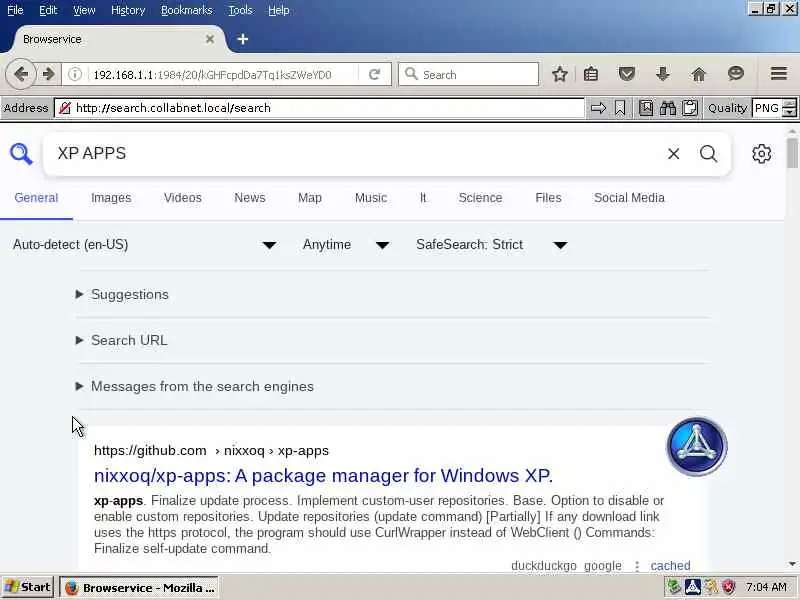The image size is (800, 600).
Task: Open search preferences gear icon
Action: 761,154
